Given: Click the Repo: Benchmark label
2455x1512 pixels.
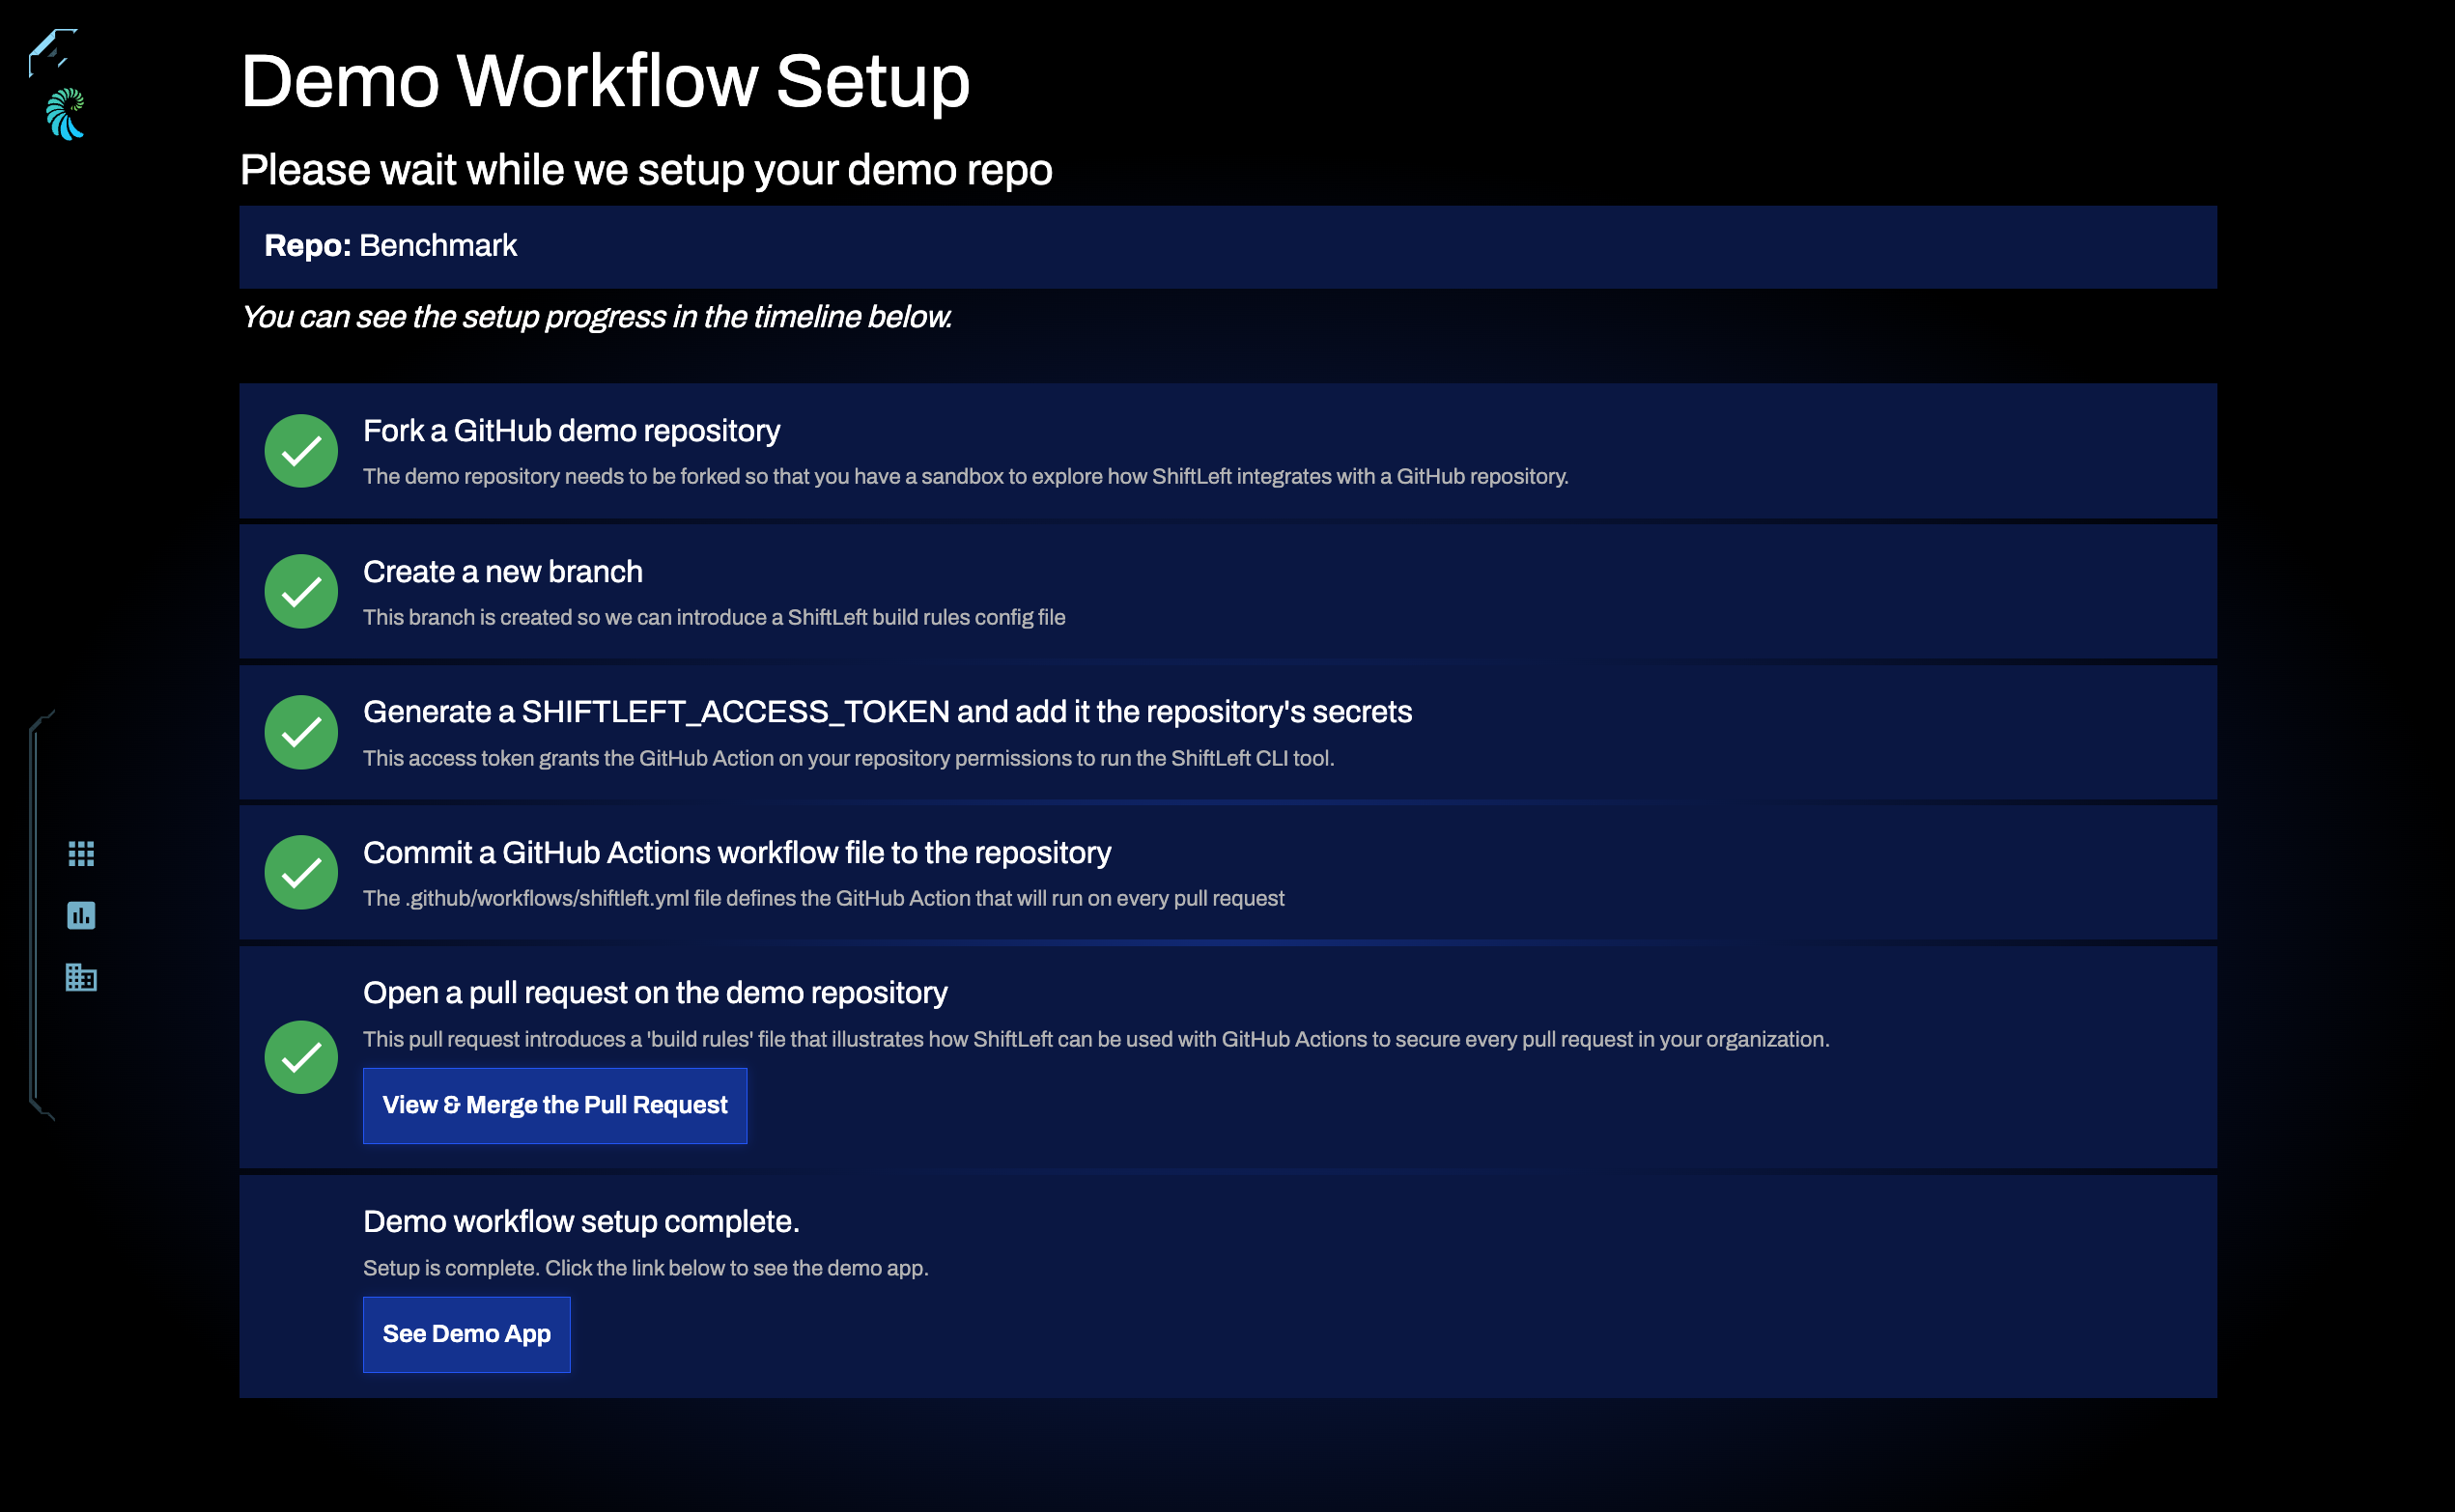Looking at the screenshot, I should [391, 246].
